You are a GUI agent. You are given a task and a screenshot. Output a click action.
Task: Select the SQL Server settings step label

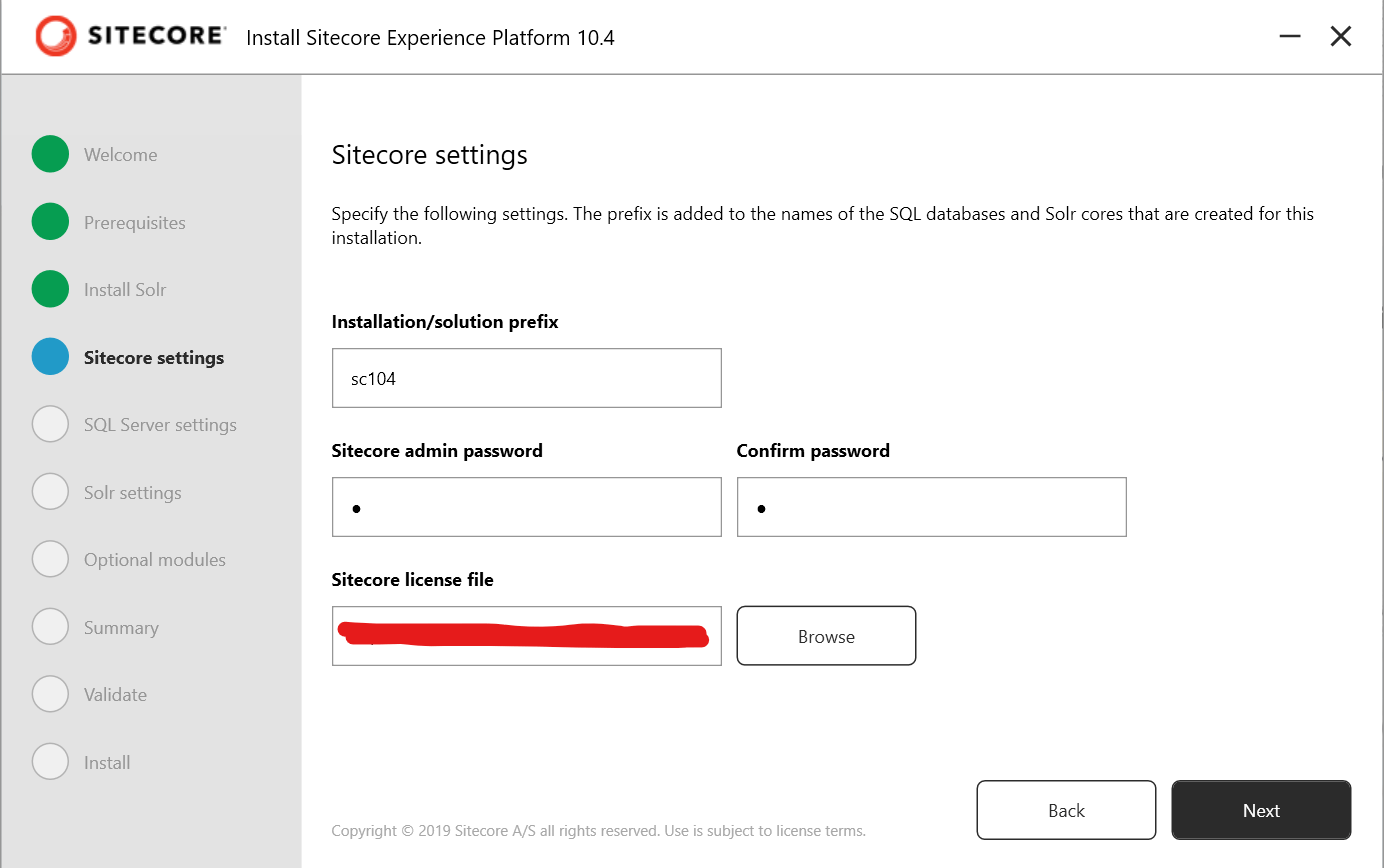coord(160,425)
